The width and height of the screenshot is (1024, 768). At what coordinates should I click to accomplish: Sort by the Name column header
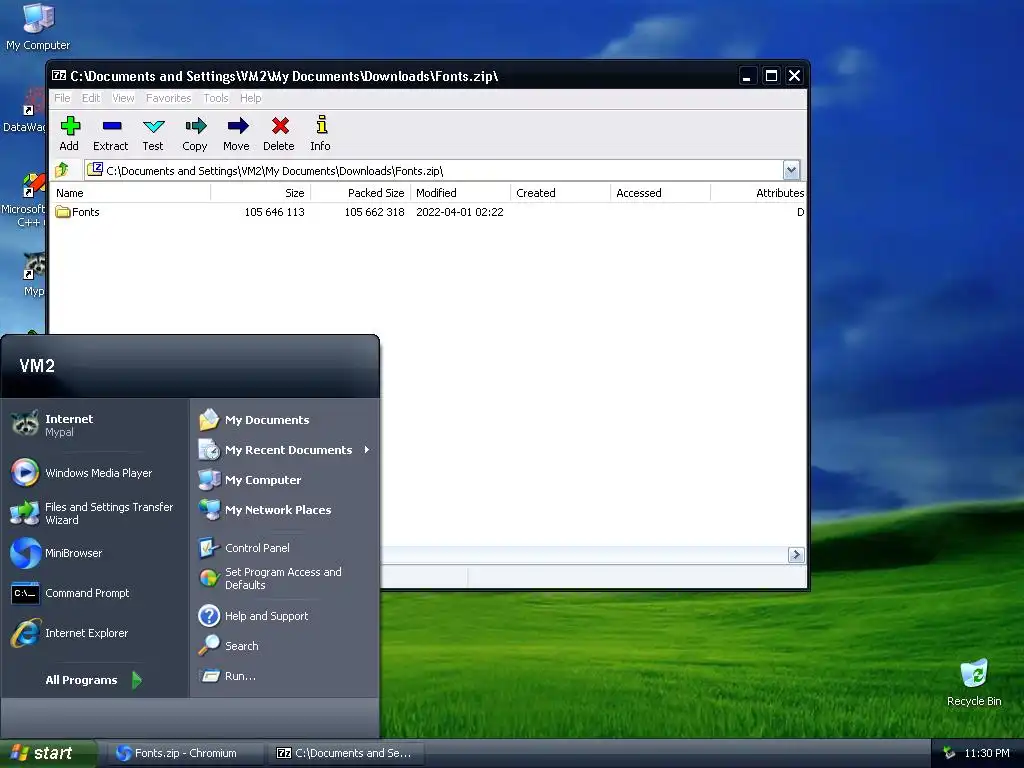[131, 193]
